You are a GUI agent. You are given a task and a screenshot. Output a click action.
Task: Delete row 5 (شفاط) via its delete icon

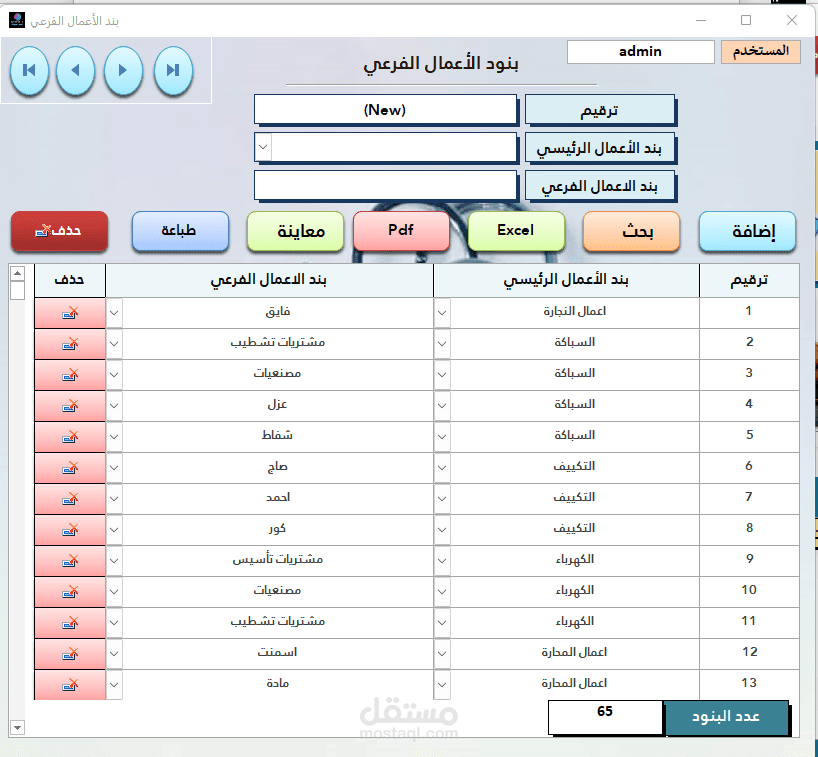coord(70,437)
